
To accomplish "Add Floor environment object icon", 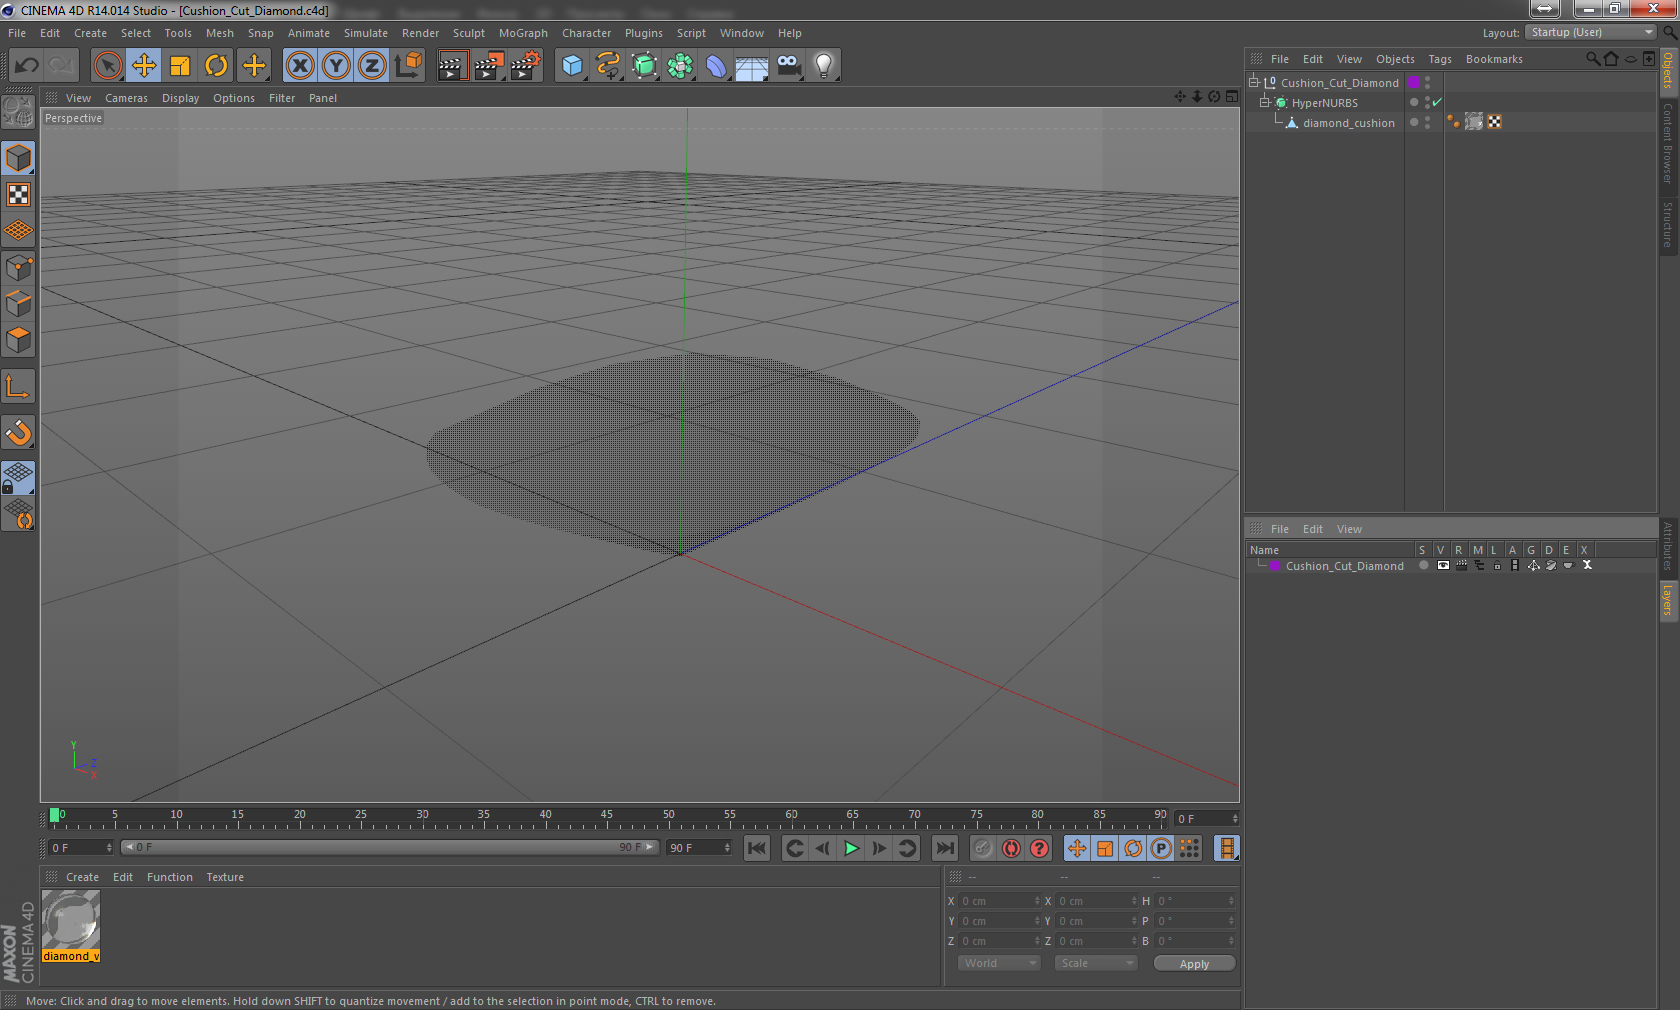I will point(752,66).
